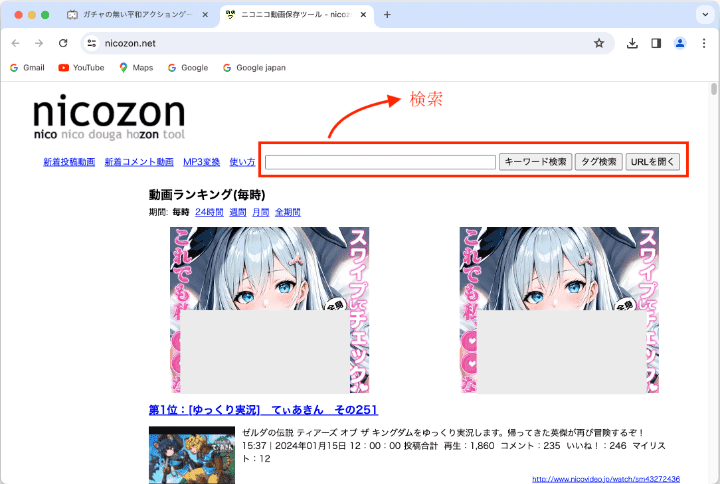Click the タグ検索 button
Image resolution: width=720 pixels, height=484 pixels.
click(599, 162)
